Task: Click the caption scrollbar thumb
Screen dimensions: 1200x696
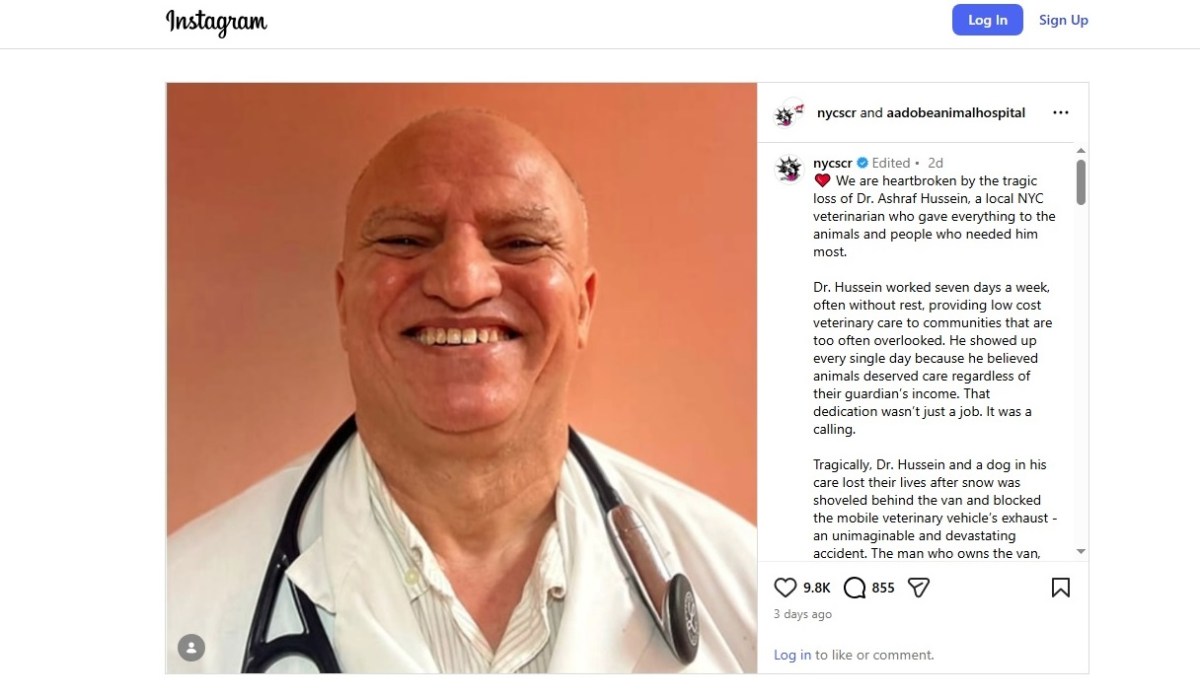Action: click(x=1081, y=182)
